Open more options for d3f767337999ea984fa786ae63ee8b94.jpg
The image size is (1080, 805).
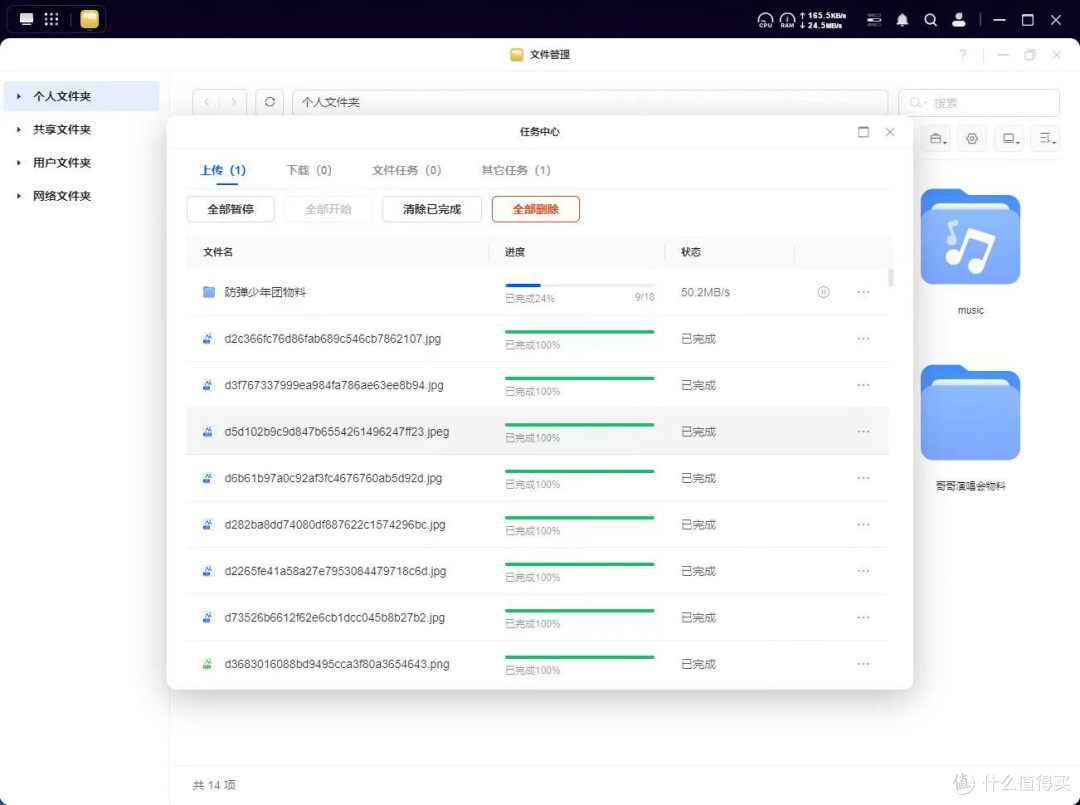tap(863, 385)
